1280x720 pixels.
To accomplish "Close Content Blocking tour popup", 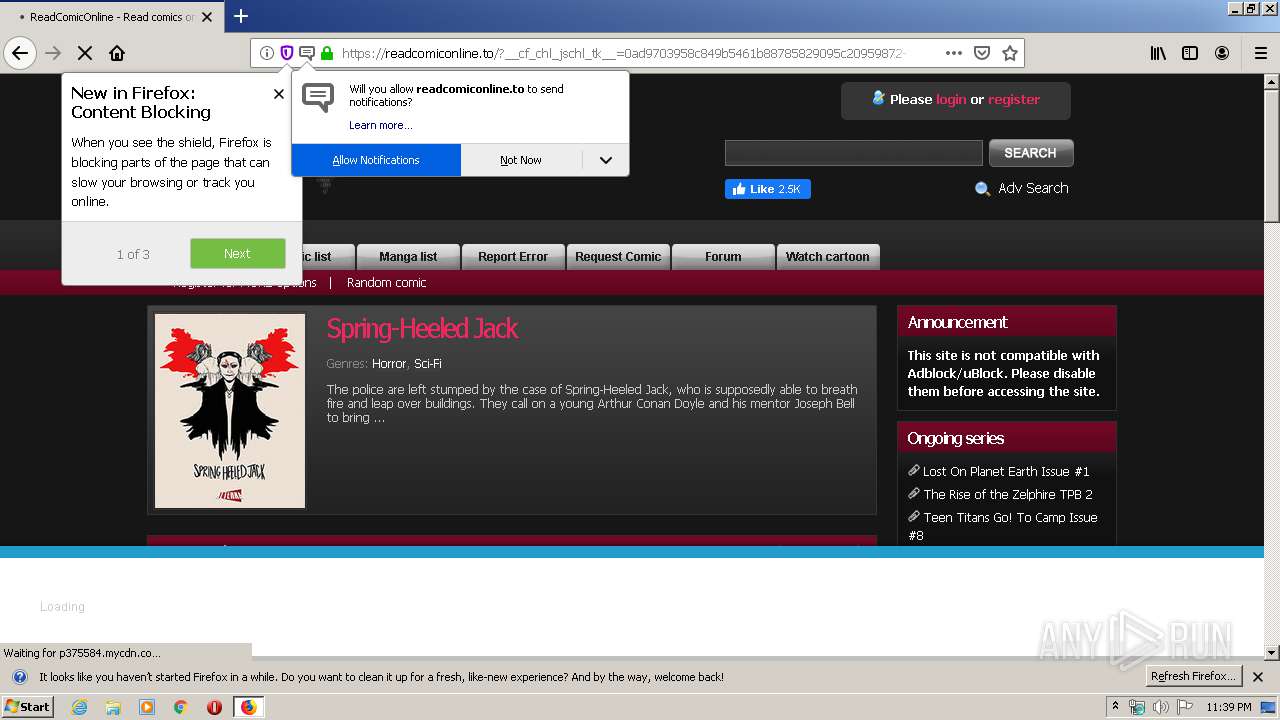I will 279,94.
